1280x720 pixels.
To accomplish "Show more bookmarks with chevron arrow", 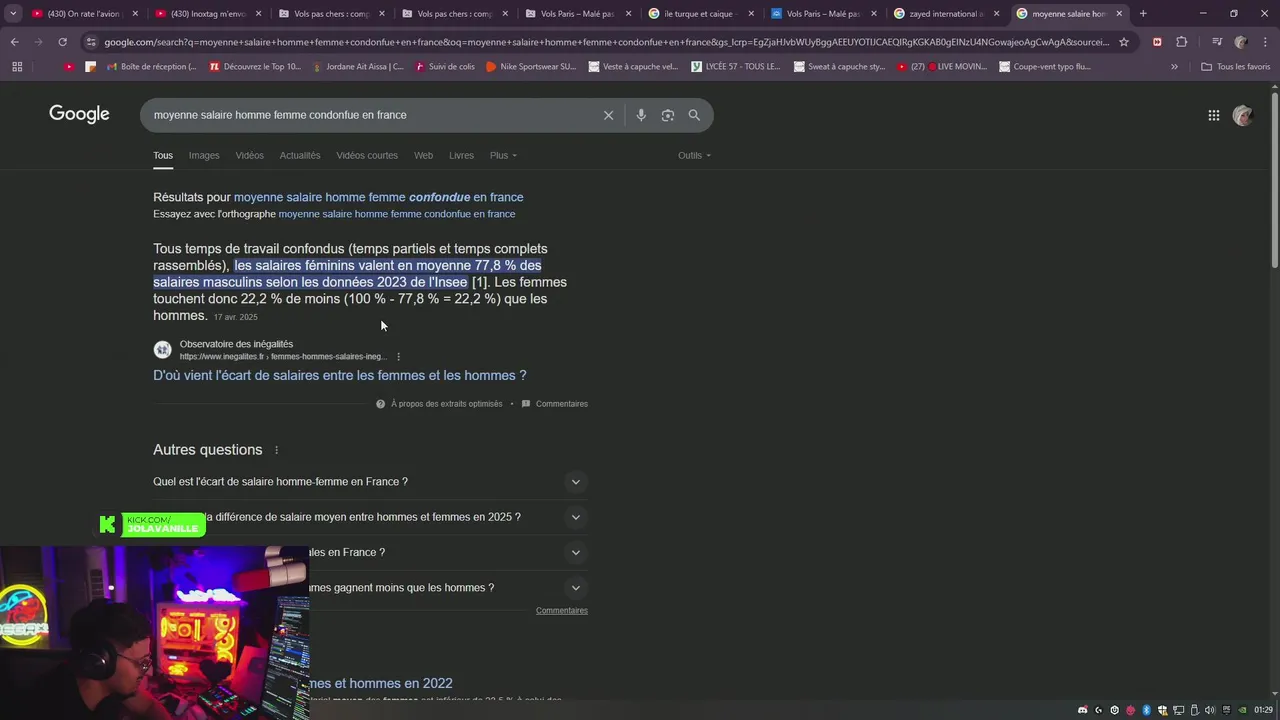I will (x=1174, y=66).
